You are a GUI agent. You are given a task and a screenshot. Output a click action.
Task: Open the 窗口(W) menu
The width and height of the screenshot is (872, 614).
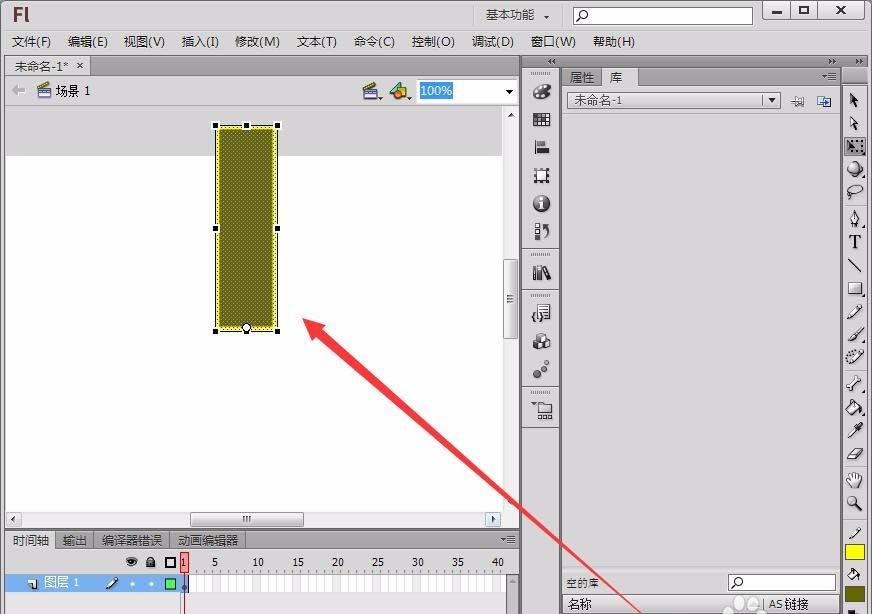tap(553, 42)
